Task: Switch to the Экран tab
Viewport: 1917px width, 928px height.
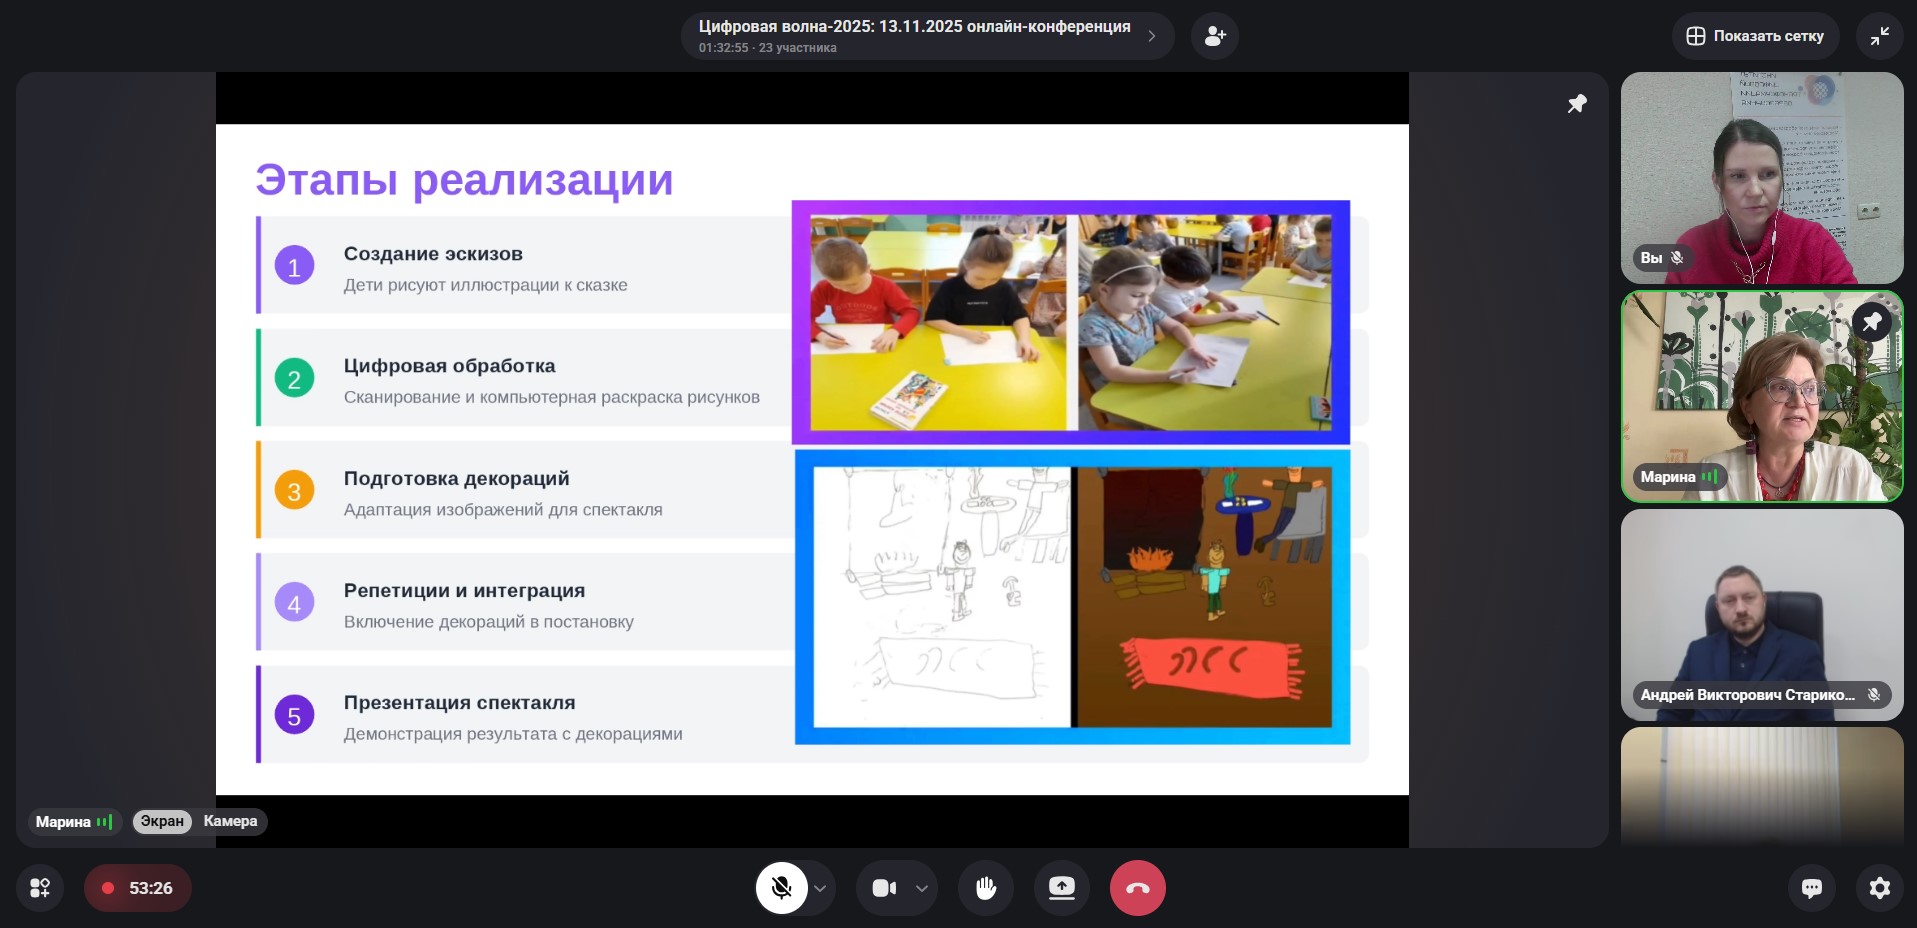Action: click(x=162, y=821)
